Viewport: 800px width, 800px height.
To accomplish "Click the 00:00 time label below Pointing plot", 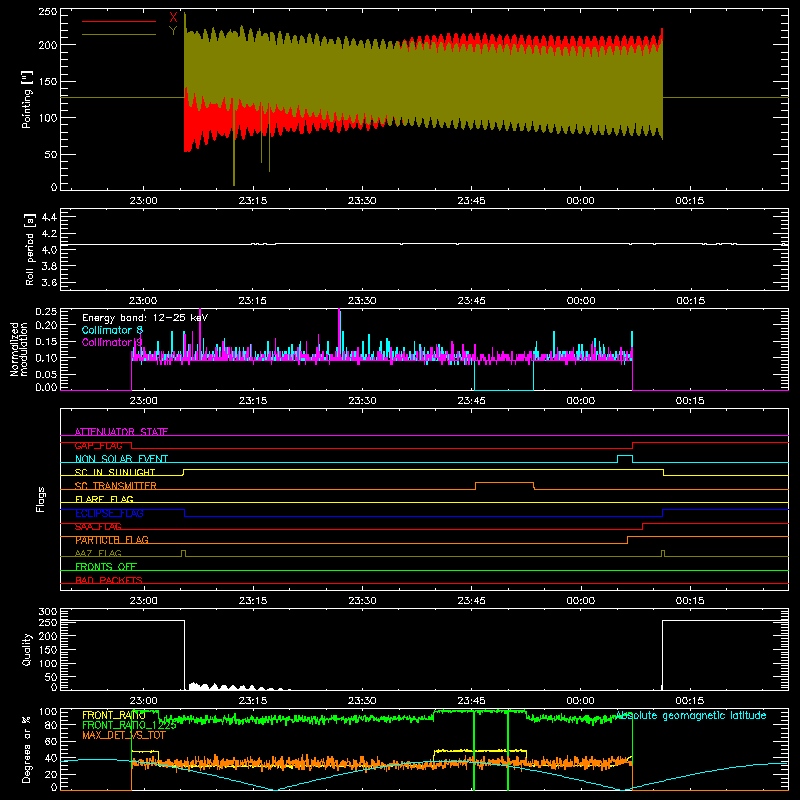I will (580, 201).
